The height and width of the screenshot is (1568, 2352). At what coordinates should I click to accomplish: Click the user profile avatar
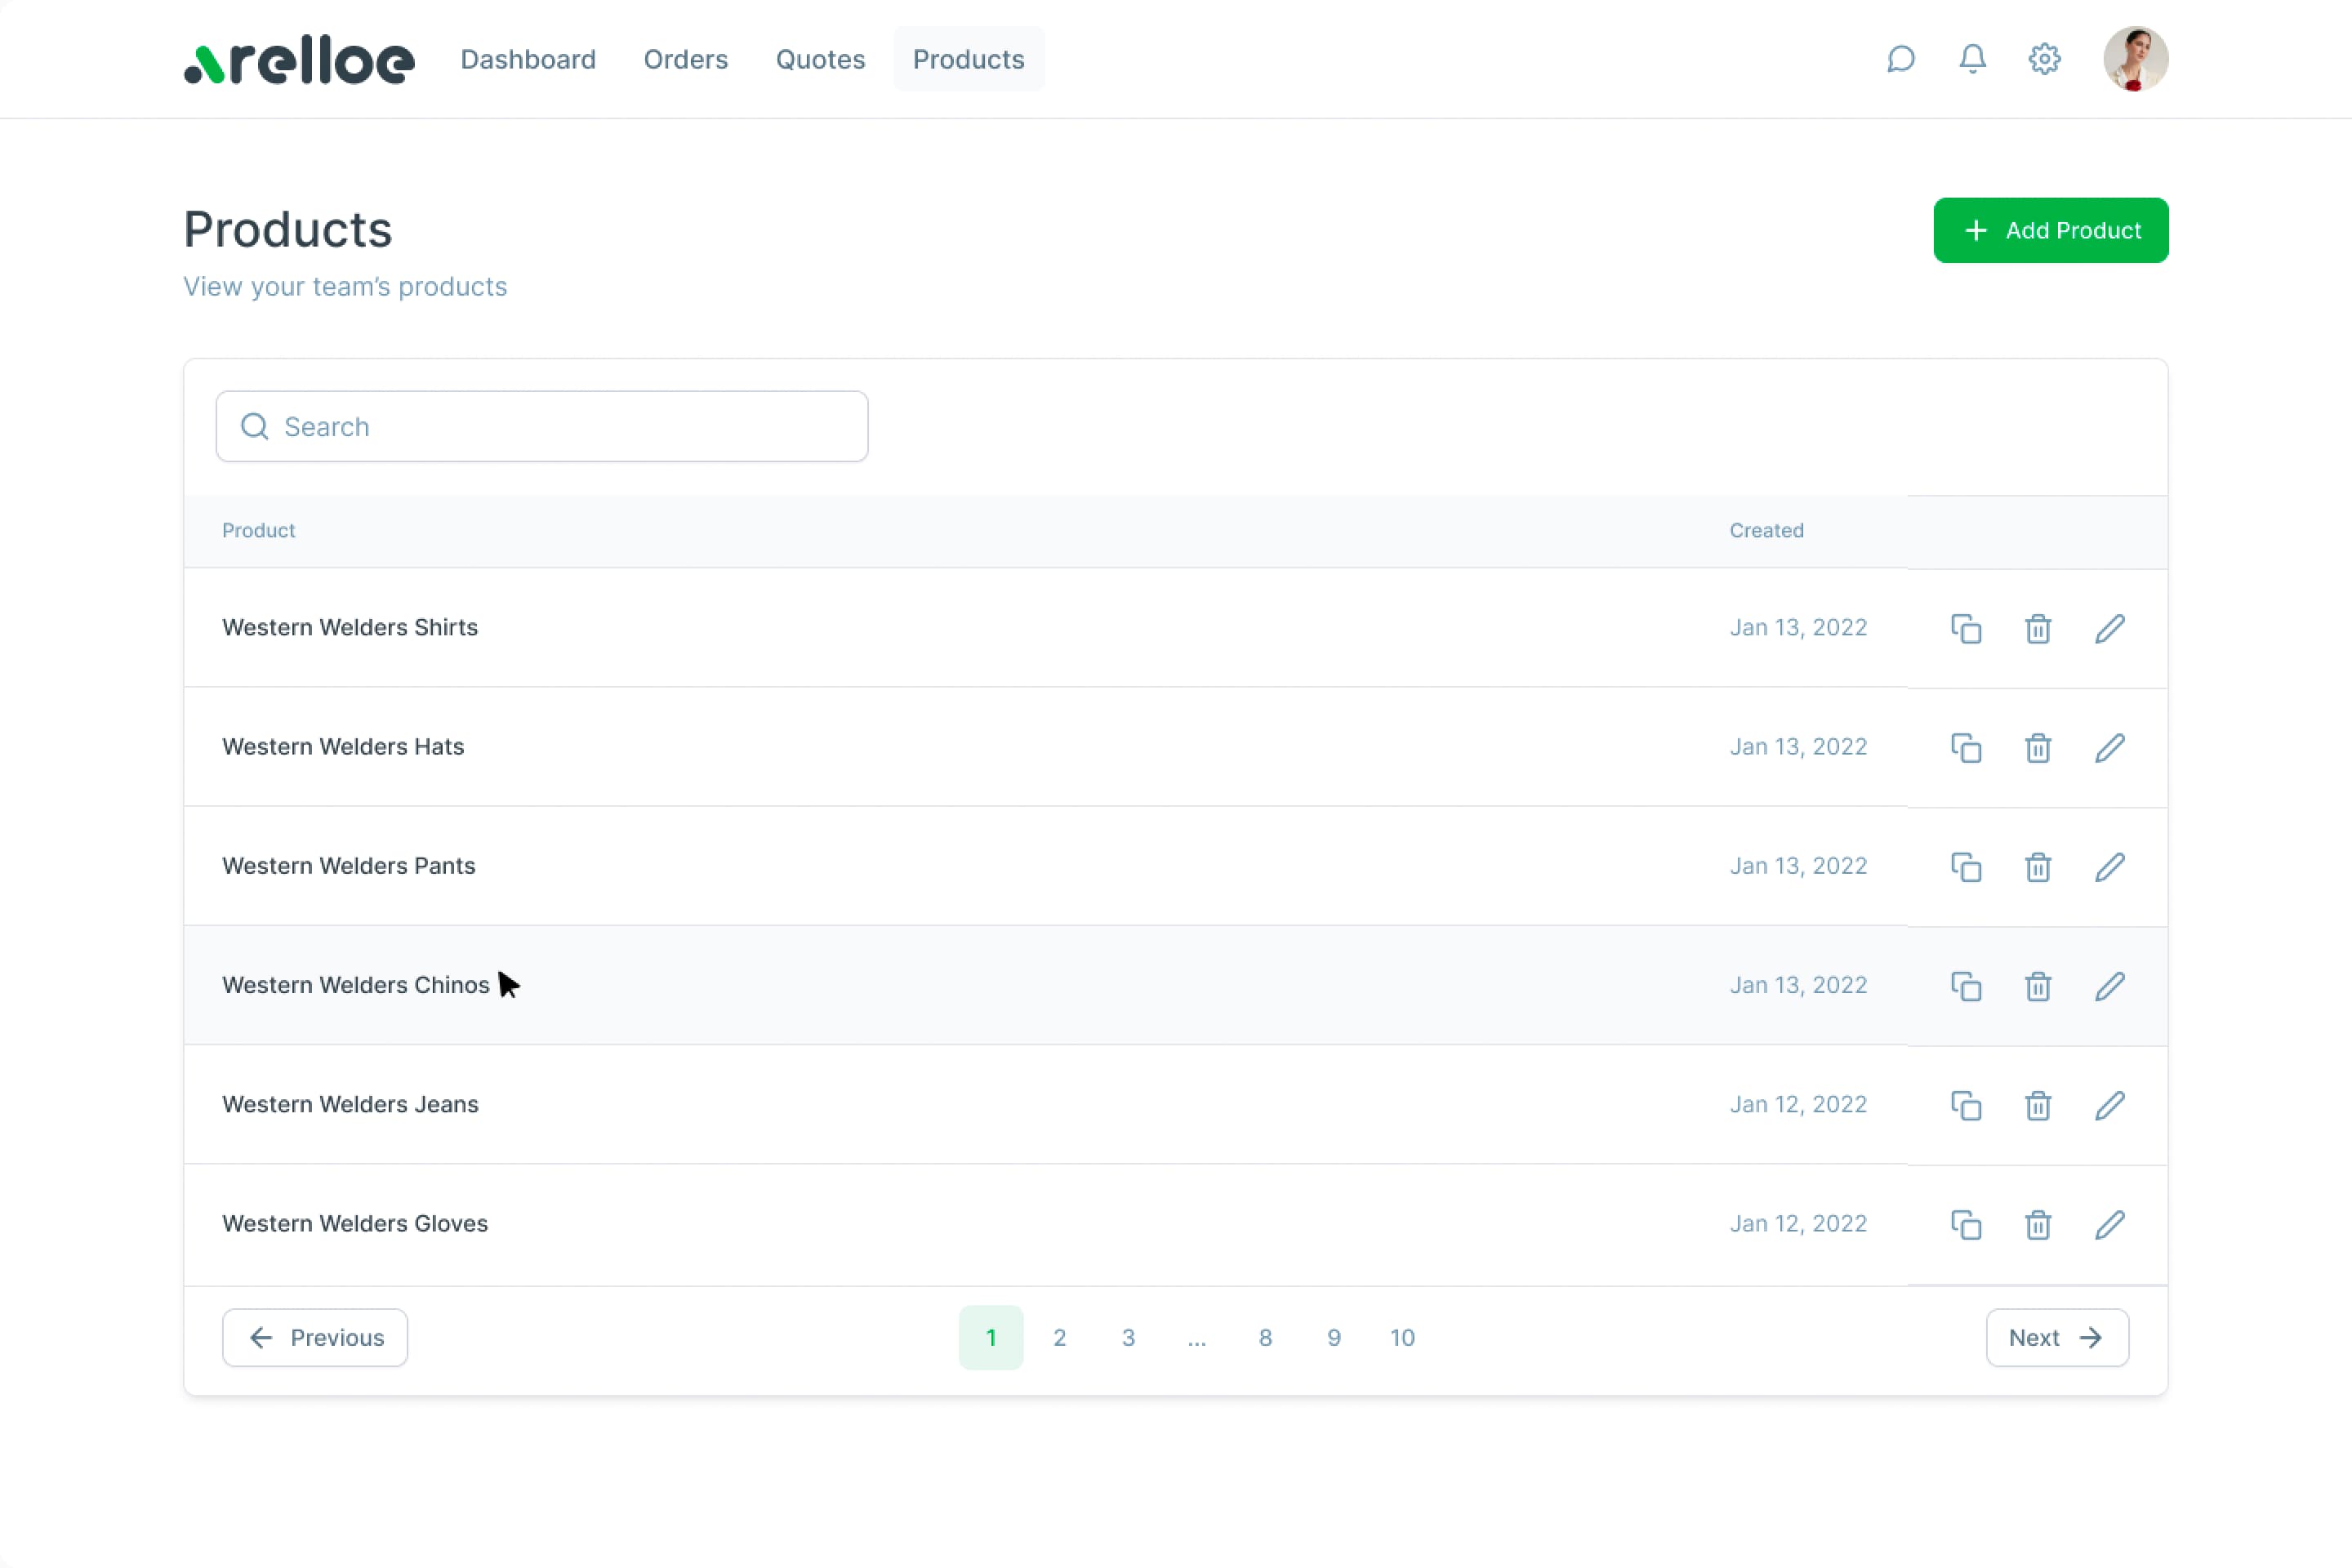[2135, 59]
